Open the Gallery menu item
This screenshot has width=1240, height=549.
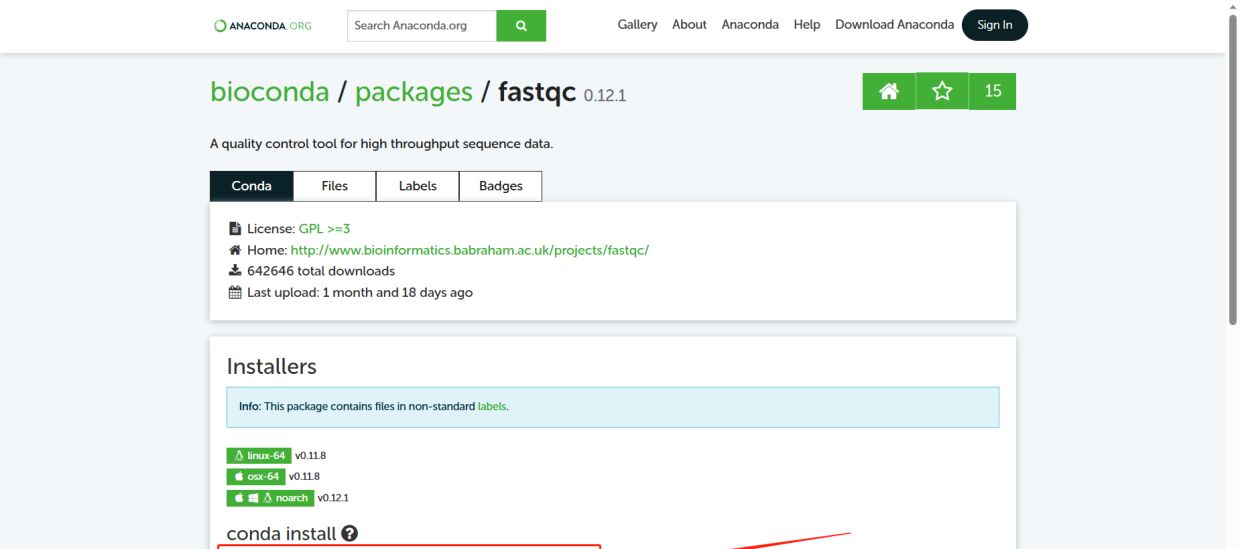637,25
